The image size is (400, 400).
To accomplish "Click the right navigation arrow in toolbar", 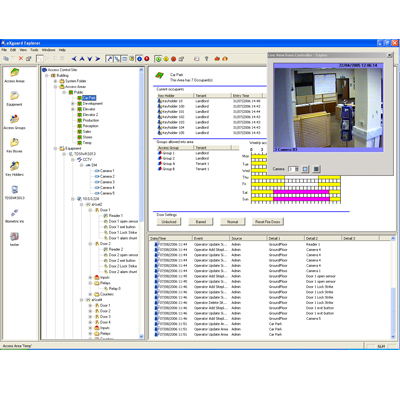I will point(98,59).
